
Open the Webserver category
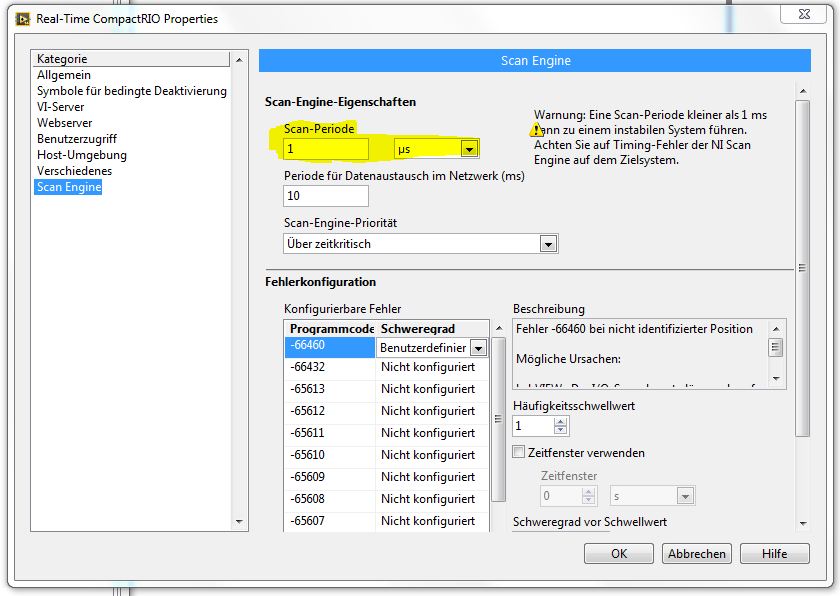click(64, 123)
